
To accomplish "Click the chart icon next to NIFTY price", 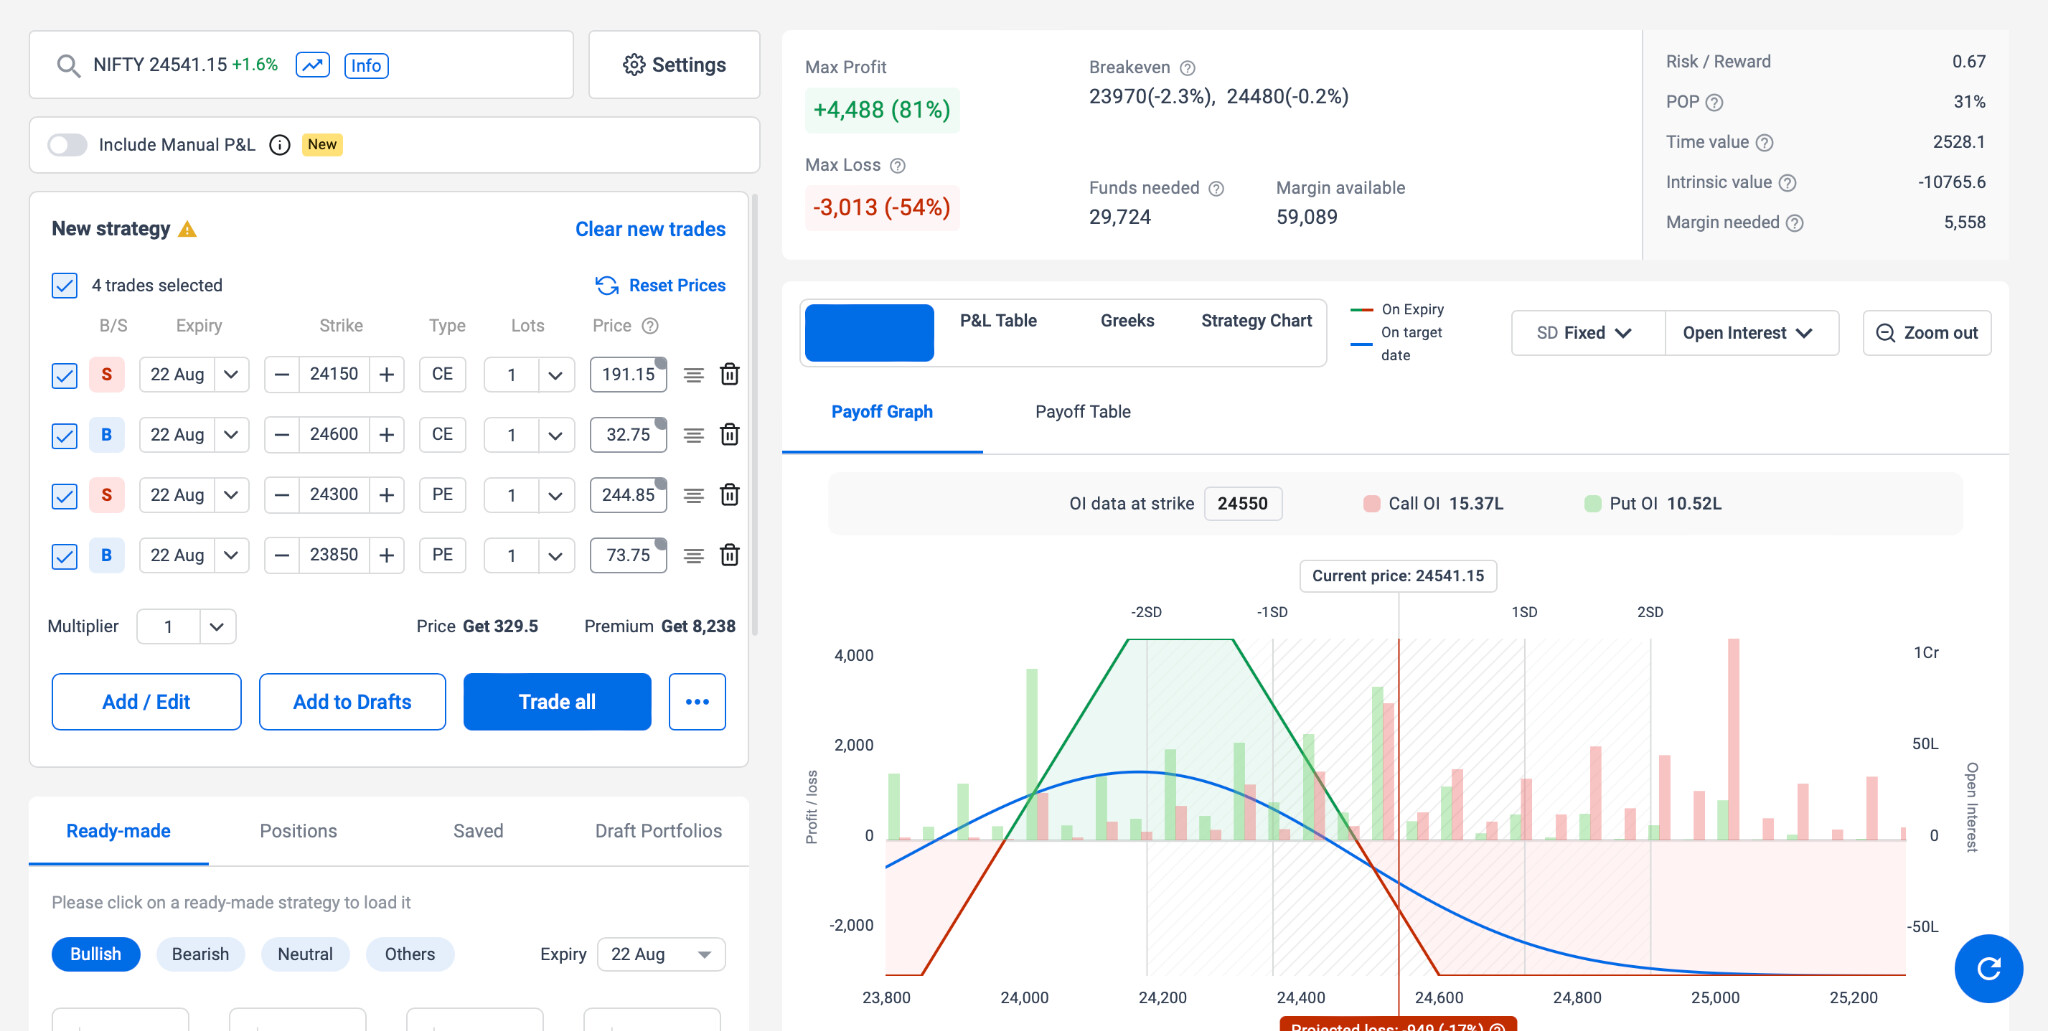I will (312, 65).
